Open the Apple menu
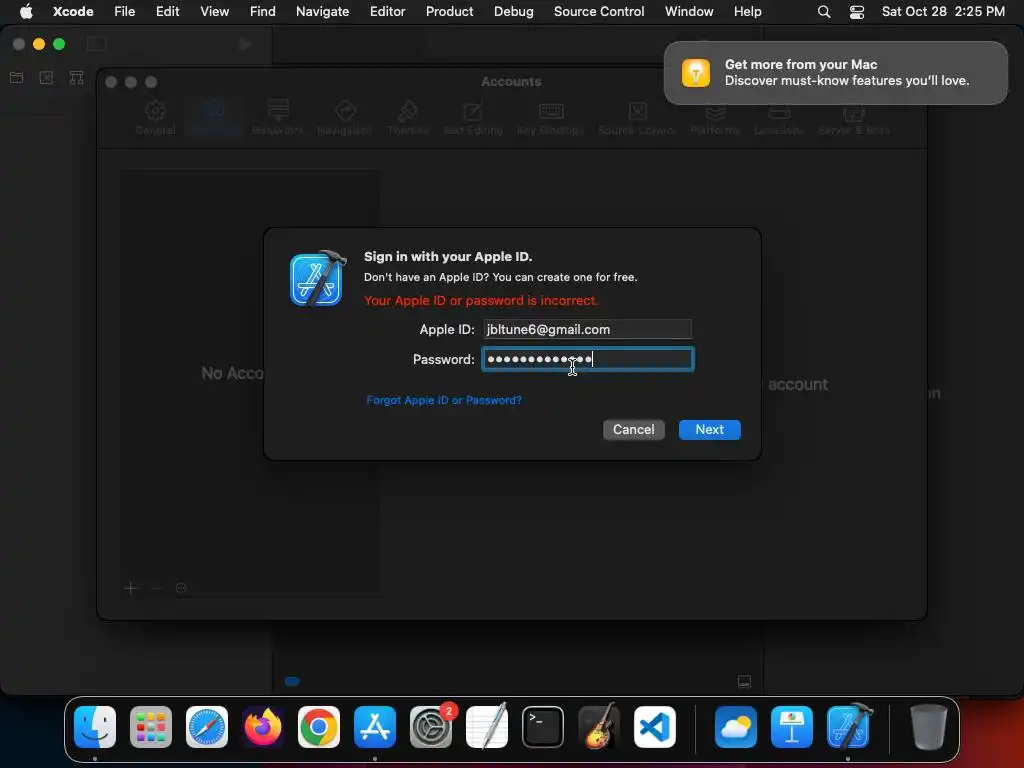The height and width of the screenshot is (768, 1024). pyautogui.click(x=26, y=12)
